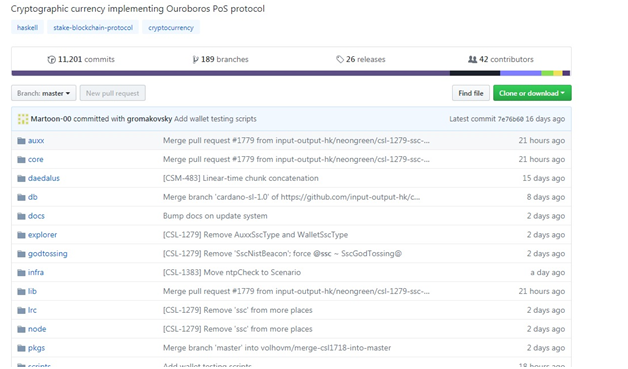Click the docs folder icon
Viewport: 628px width, 369px height.
tap(21, 216)
